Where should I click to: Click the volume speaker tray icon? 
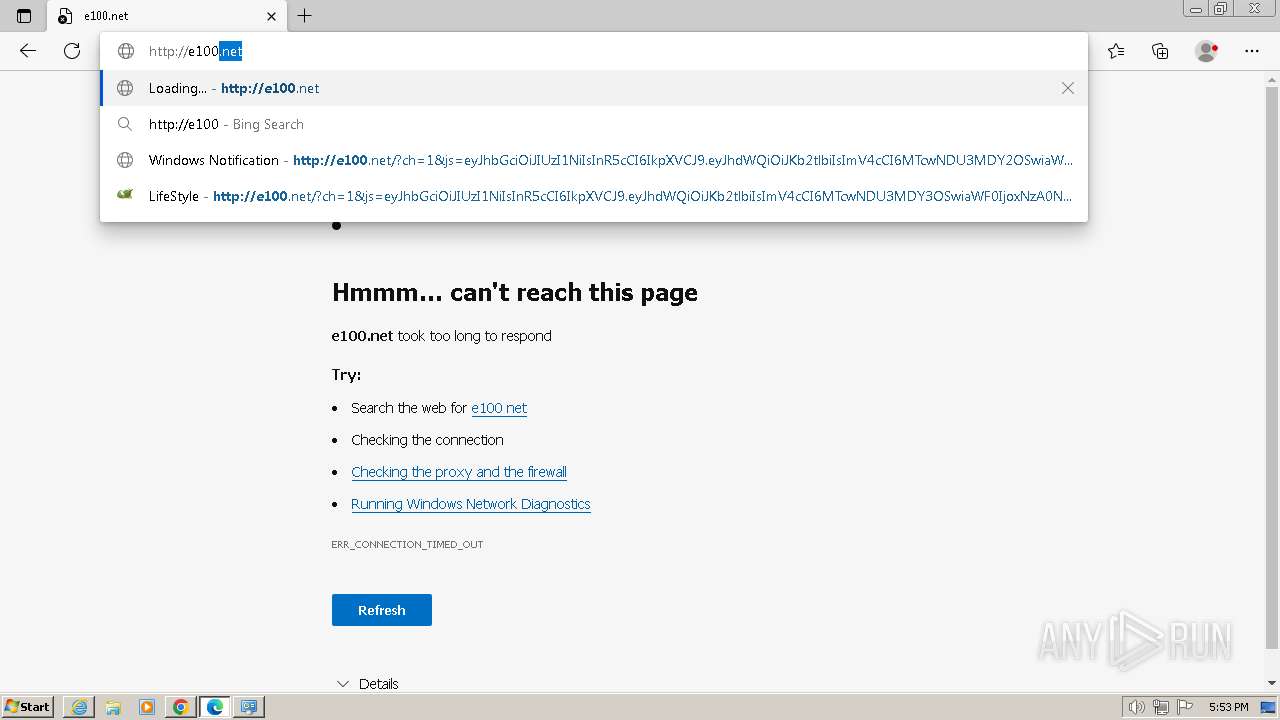[x=1137, y=707]
